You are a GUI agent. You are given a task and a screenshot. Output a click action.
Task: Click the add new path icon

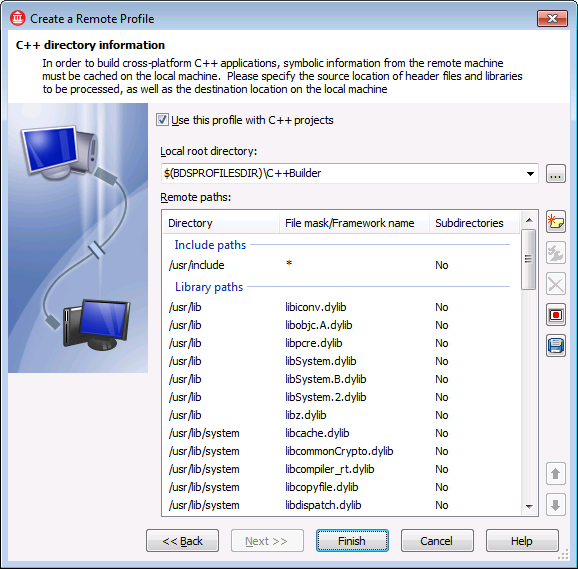556,222
